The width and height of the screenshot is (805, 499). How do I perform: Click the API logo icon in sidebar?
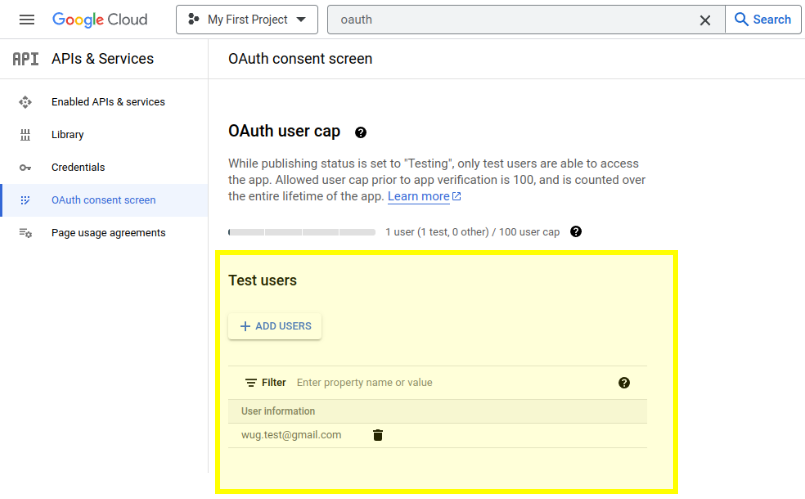26,59
